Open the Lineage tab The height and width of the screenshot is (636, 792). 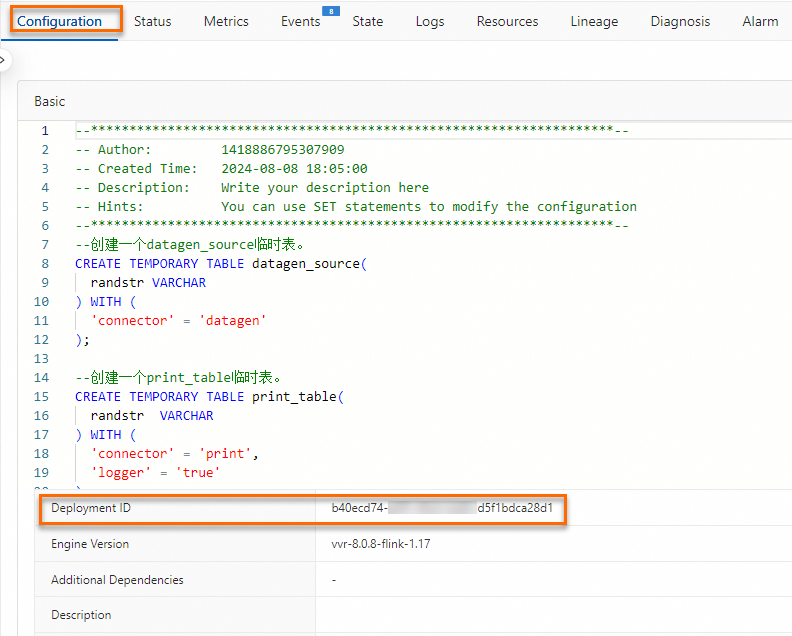point(594,21)
